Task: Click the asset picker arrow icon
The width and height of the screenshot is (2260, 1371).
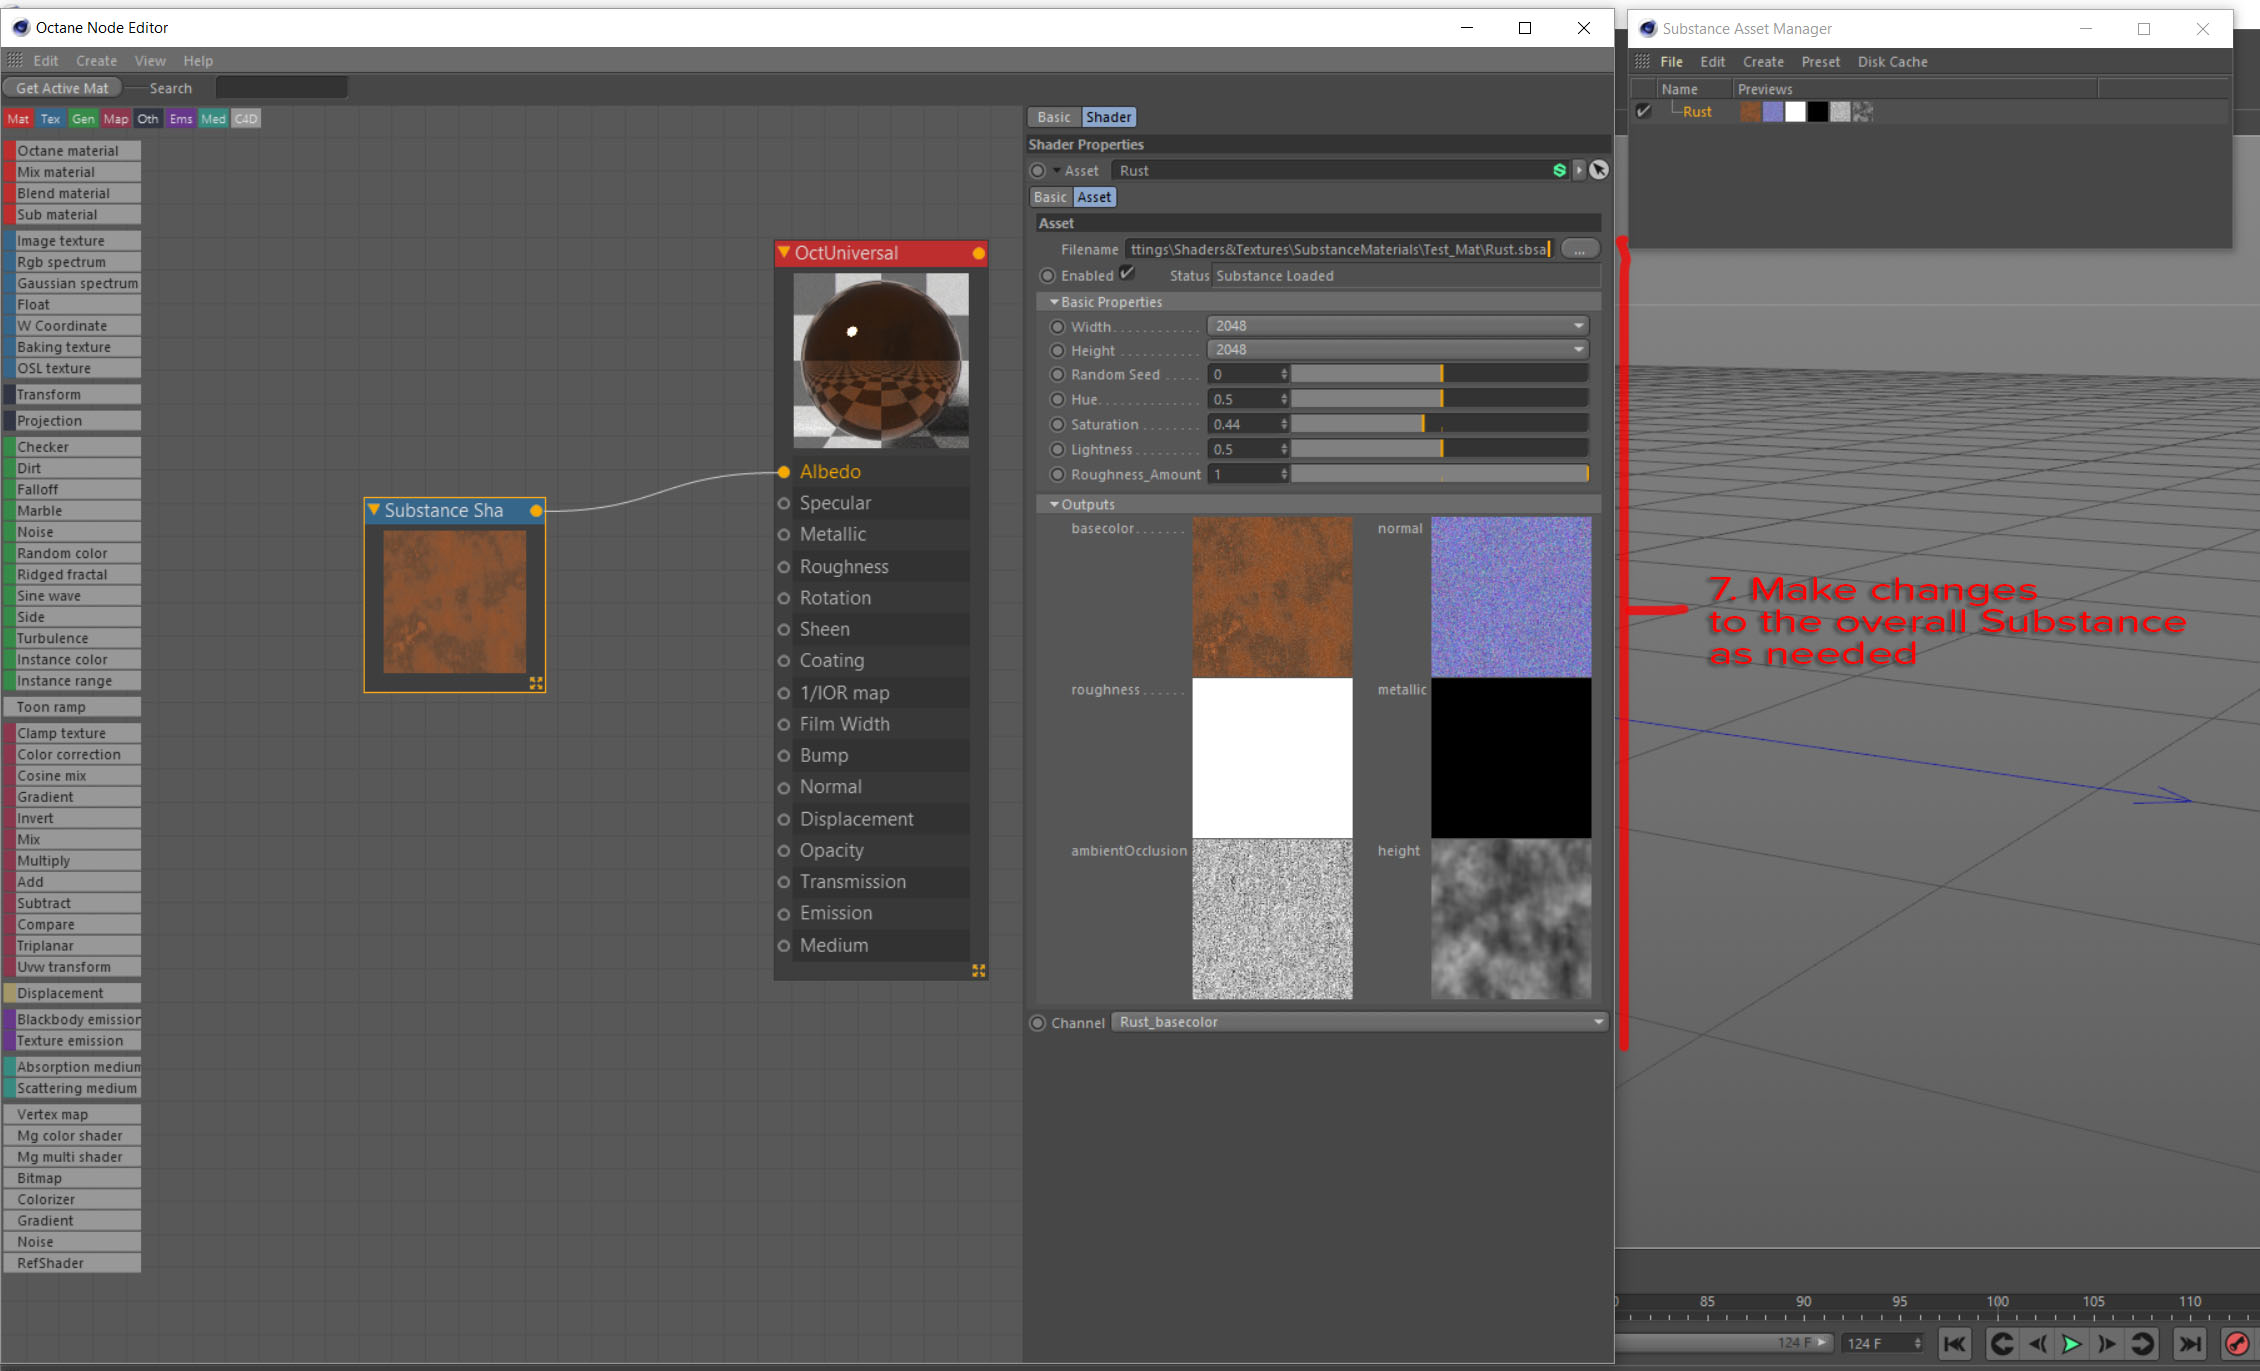Action: pyautogui.click(x=1599, y=170)
